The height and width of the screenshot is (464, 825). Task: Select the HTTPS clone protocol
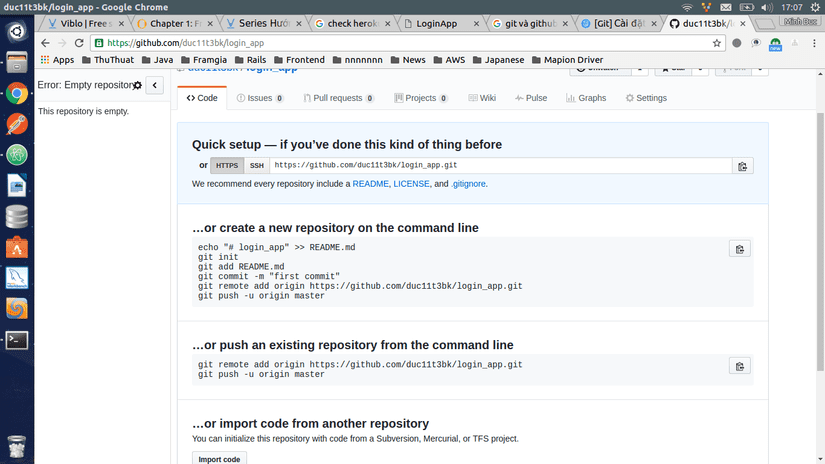[227, 166]
